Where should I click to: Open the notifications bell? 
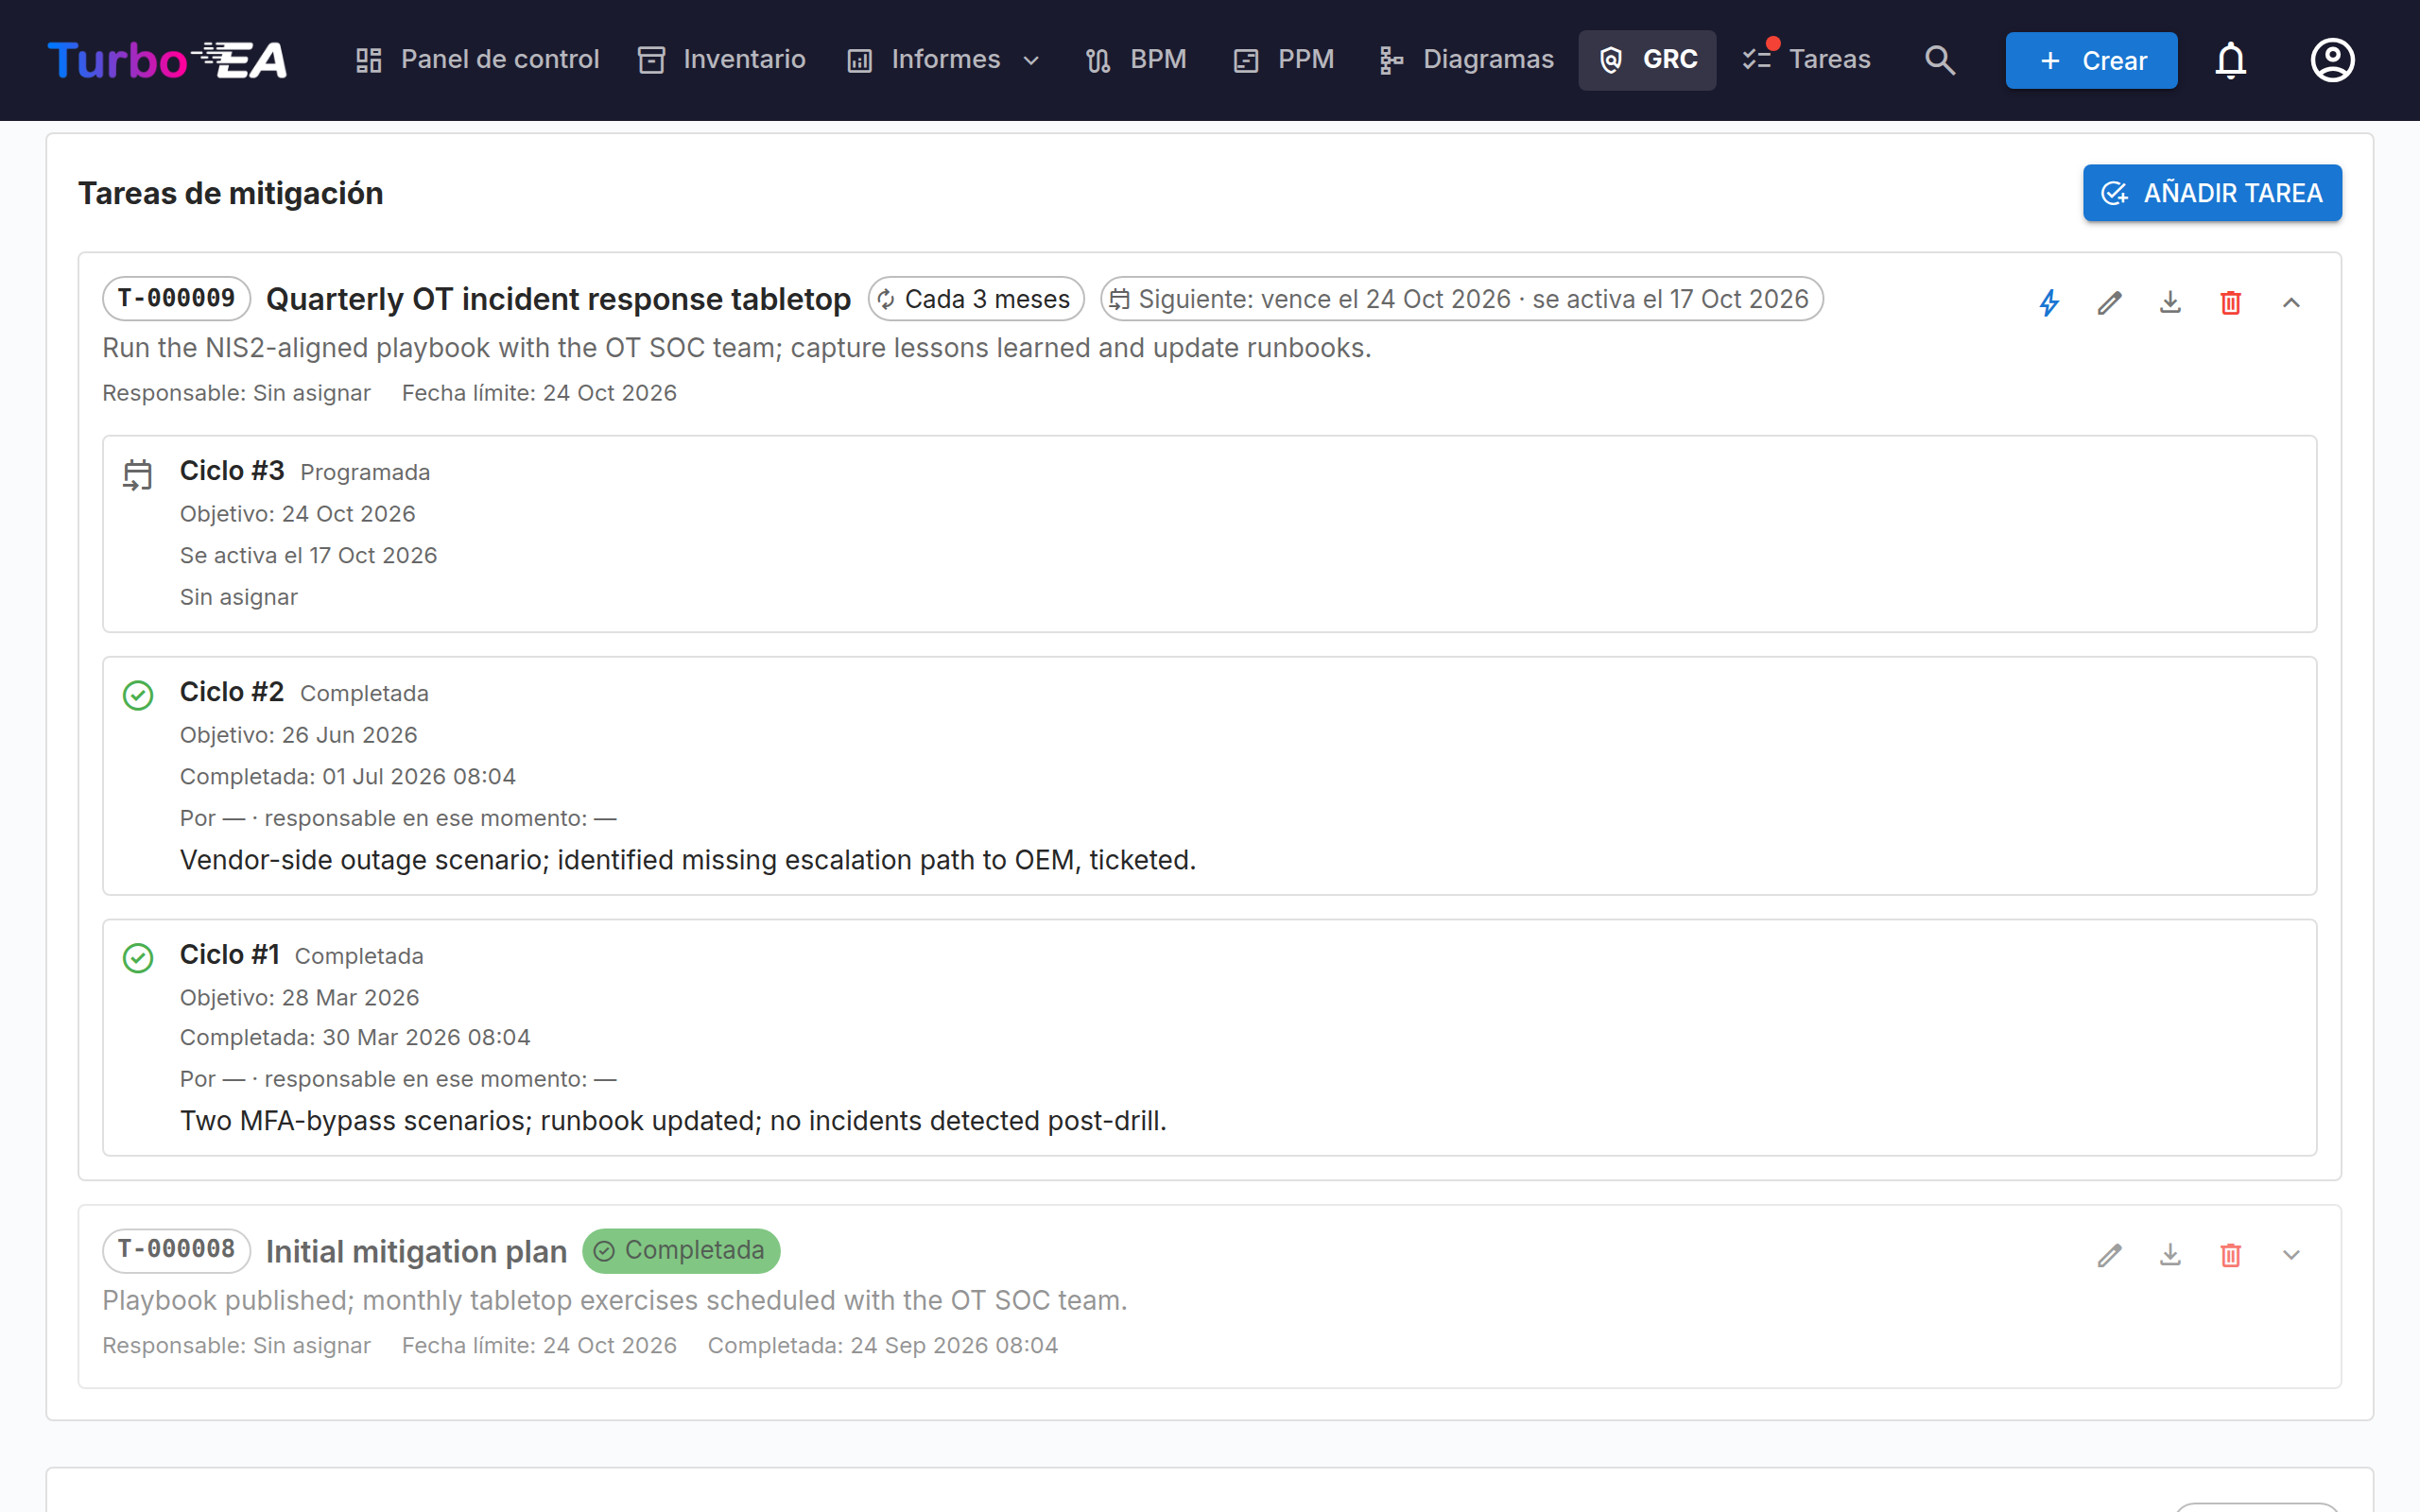[2231, 60]
